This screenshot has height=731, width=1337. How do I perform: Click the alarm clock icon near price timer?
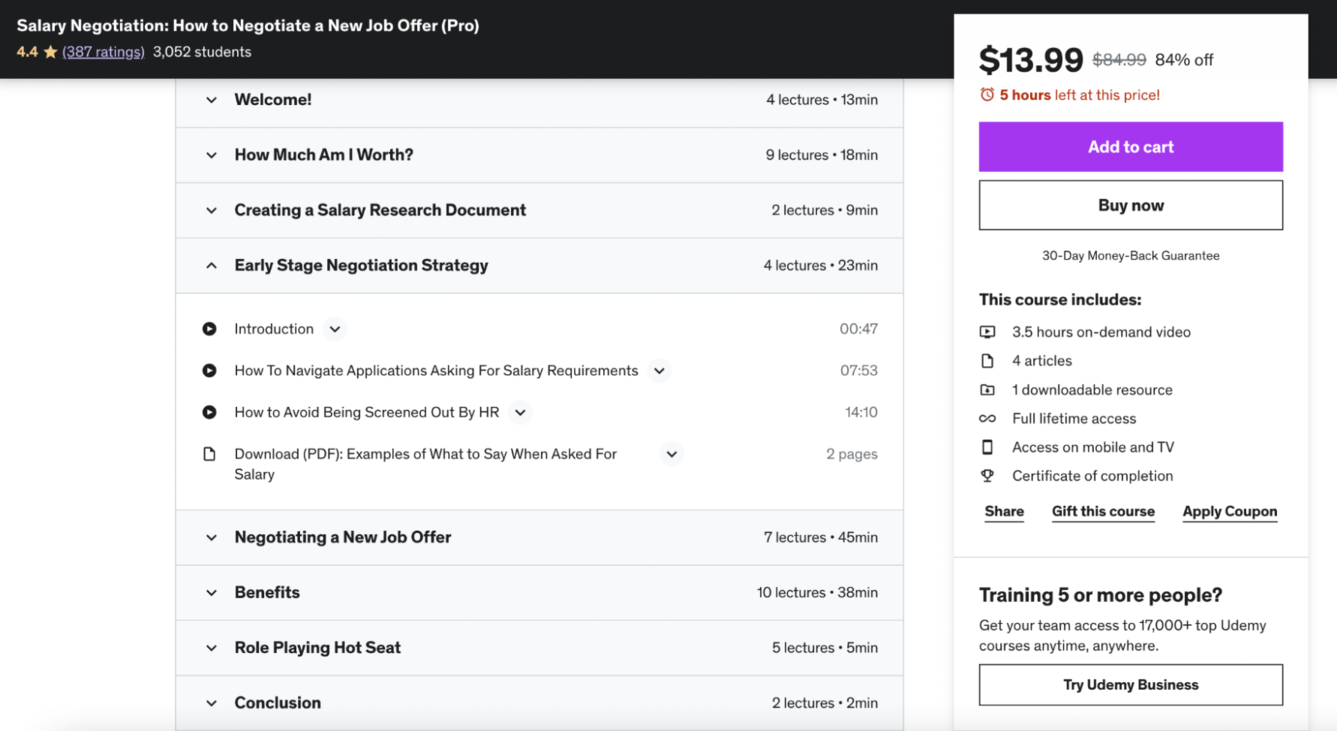[987, 95]
